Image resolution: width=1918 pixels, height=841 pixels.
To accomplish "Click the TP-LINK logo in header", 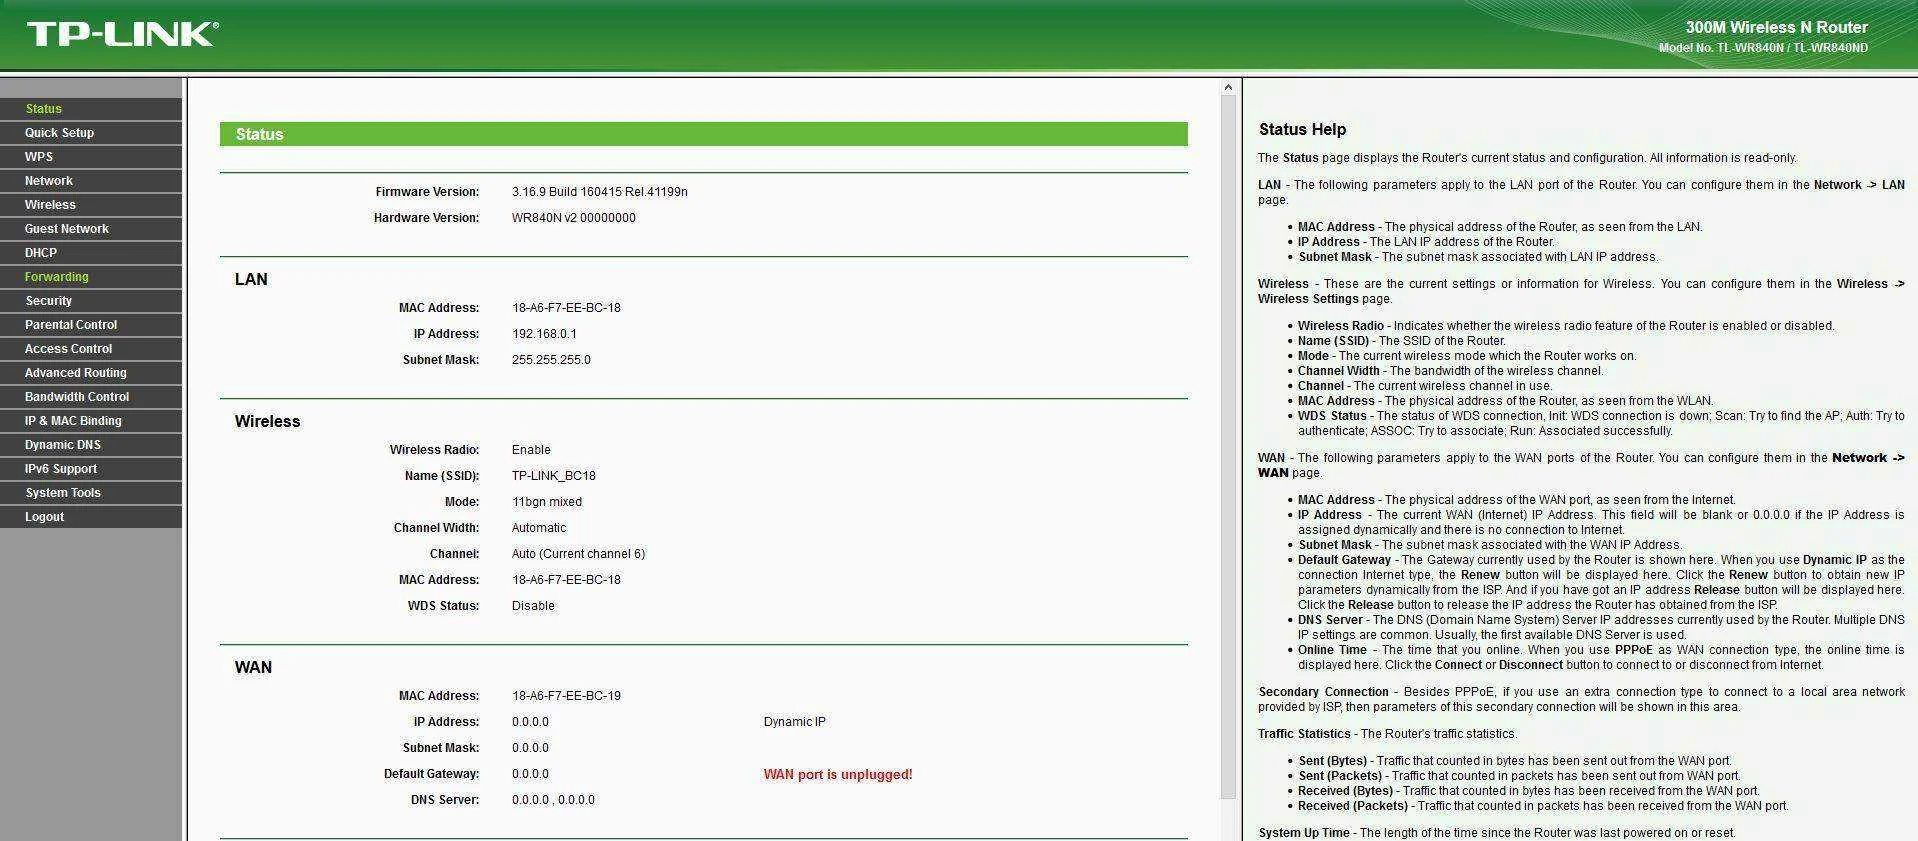I will click(x=122, y=34).
